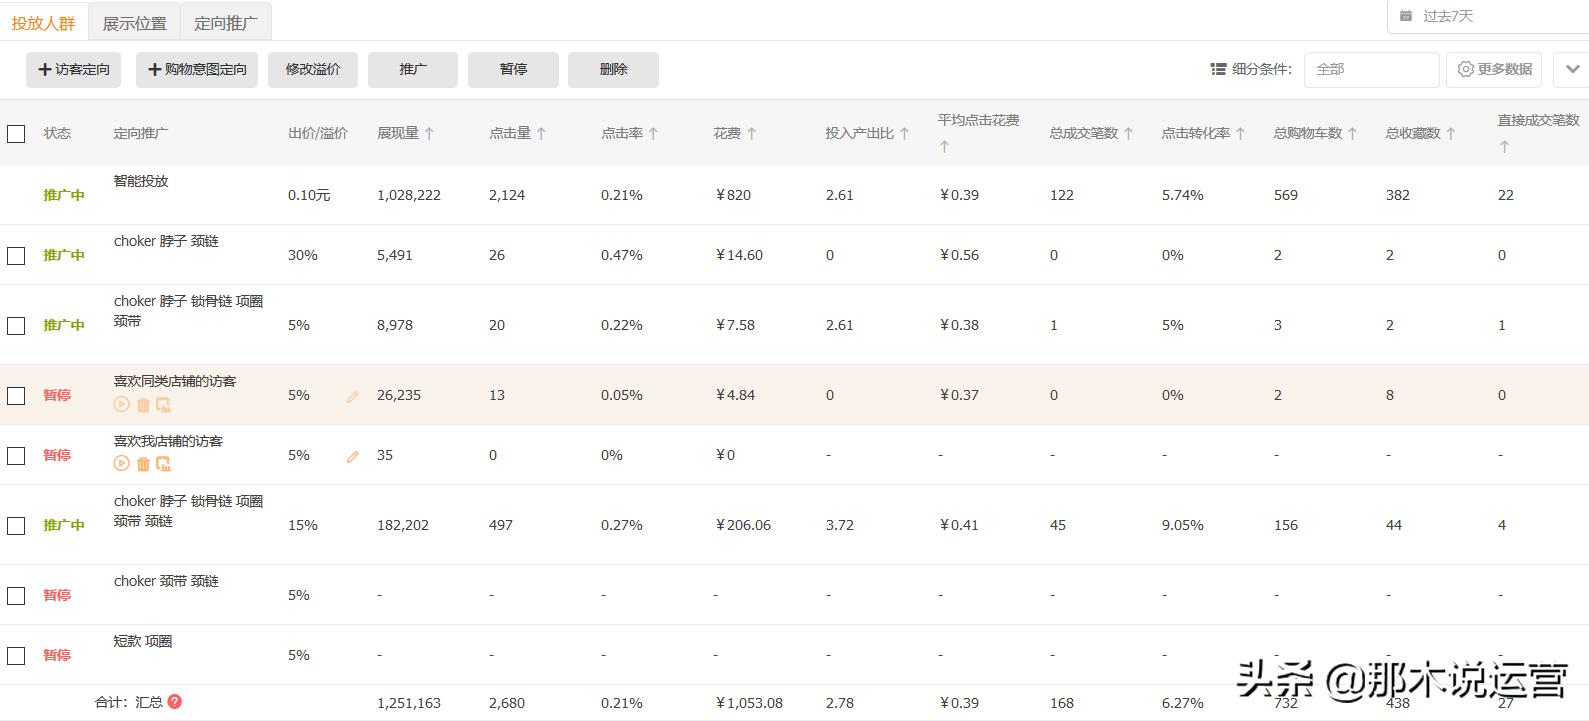Image resolution: width=1589 pixels, height=721 pixels.
Task: Click the 细分条件 list icon
Action: [1218, 69]
